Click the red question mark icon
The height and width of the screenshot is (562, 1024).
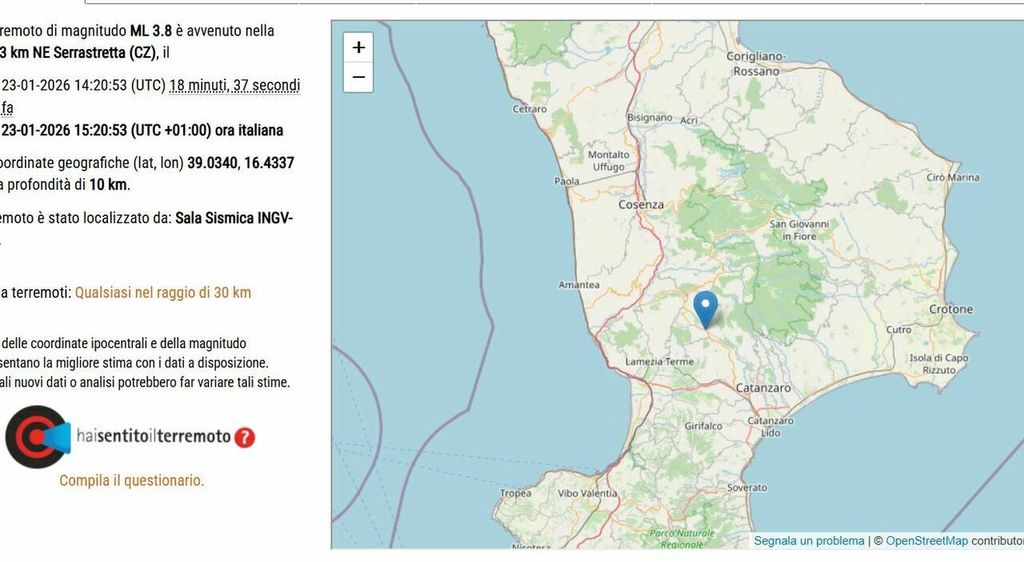pos(244,437)
